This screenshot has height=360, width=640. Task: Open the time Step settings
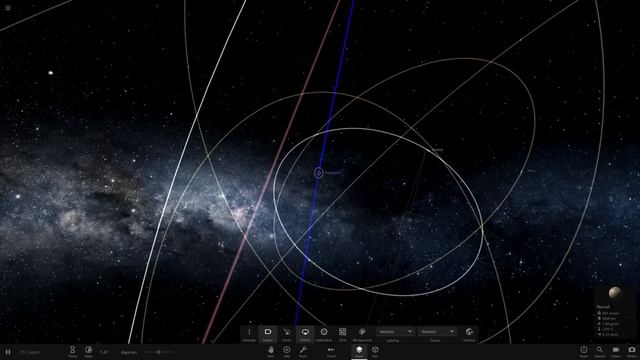[x=88, y=351]
